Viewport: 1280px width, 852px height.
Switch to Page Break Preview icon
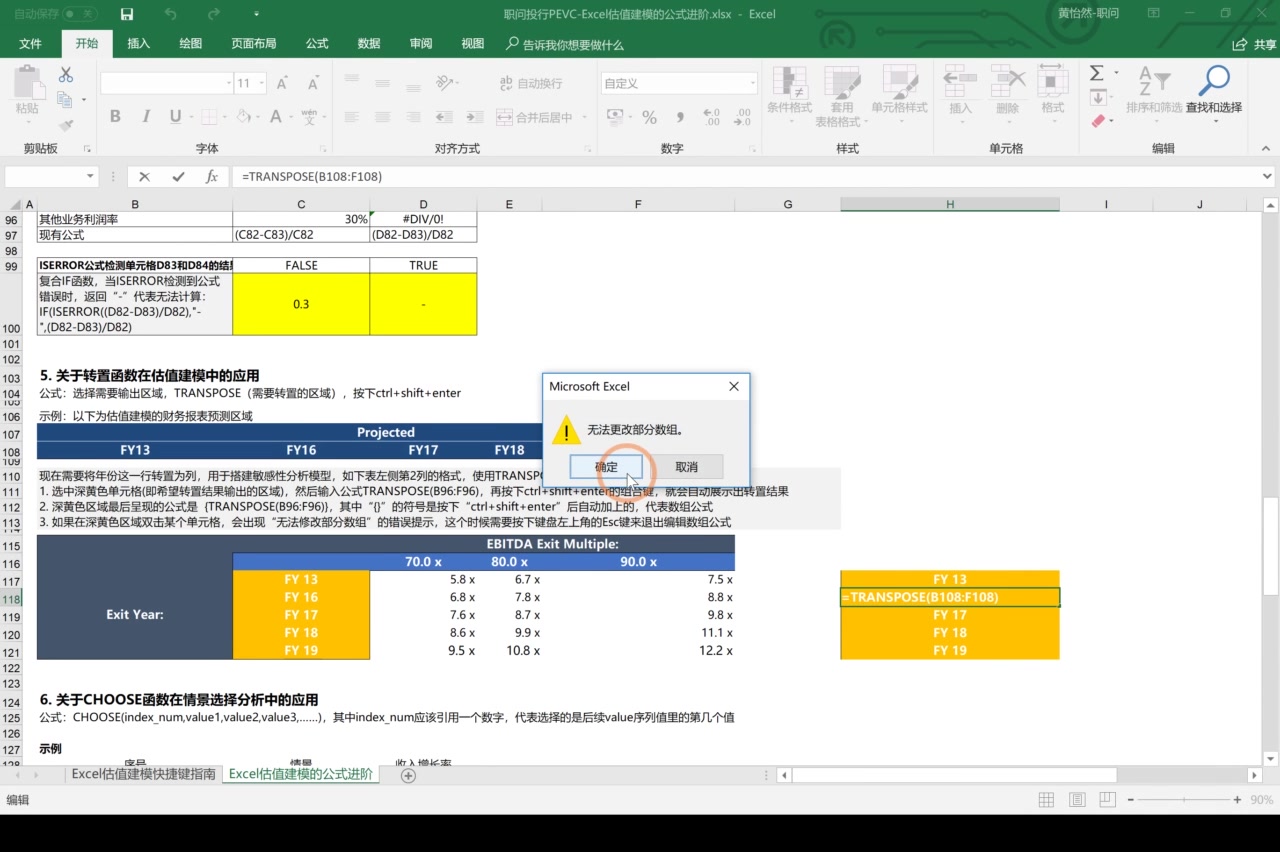point(1106,800)
